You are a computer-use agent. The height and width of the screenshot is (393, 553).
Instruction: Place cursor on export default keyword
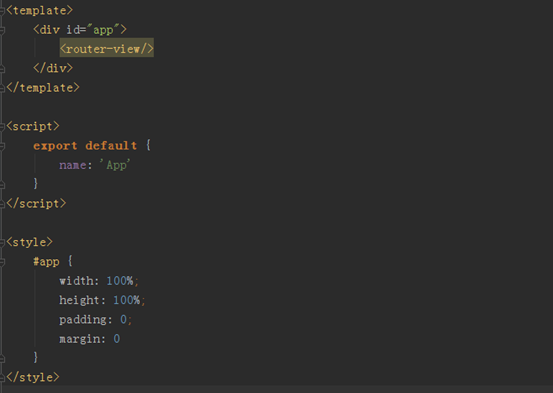85,145
